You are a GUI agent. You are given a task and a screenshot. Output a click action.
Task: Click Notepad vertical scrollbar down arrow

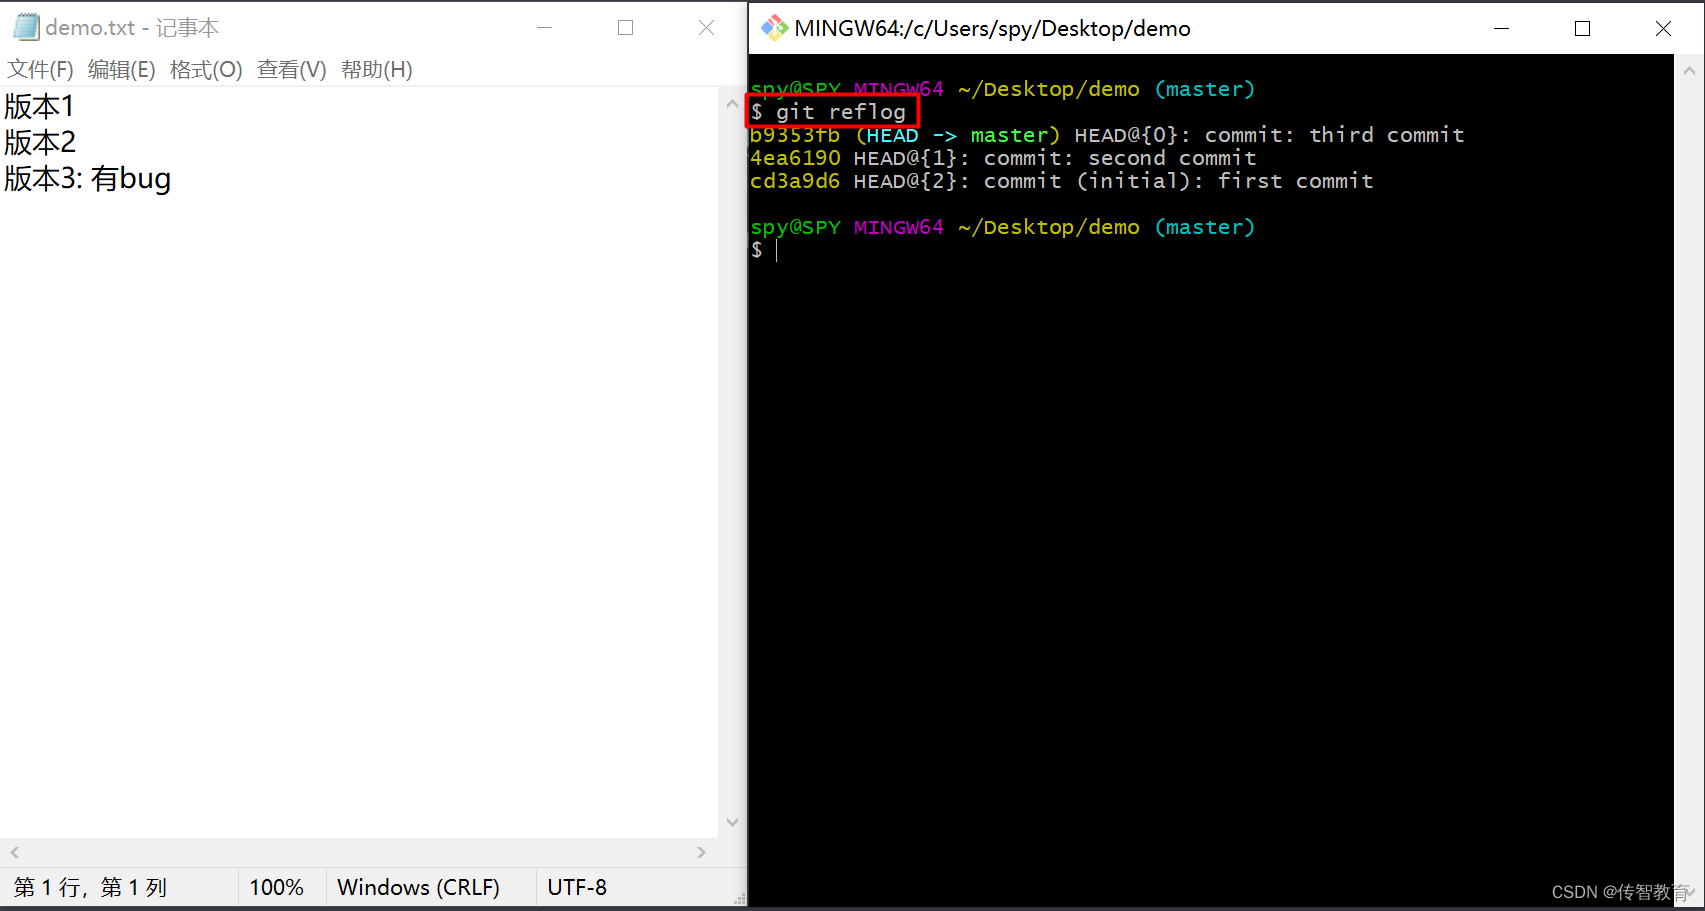(732, 823)
